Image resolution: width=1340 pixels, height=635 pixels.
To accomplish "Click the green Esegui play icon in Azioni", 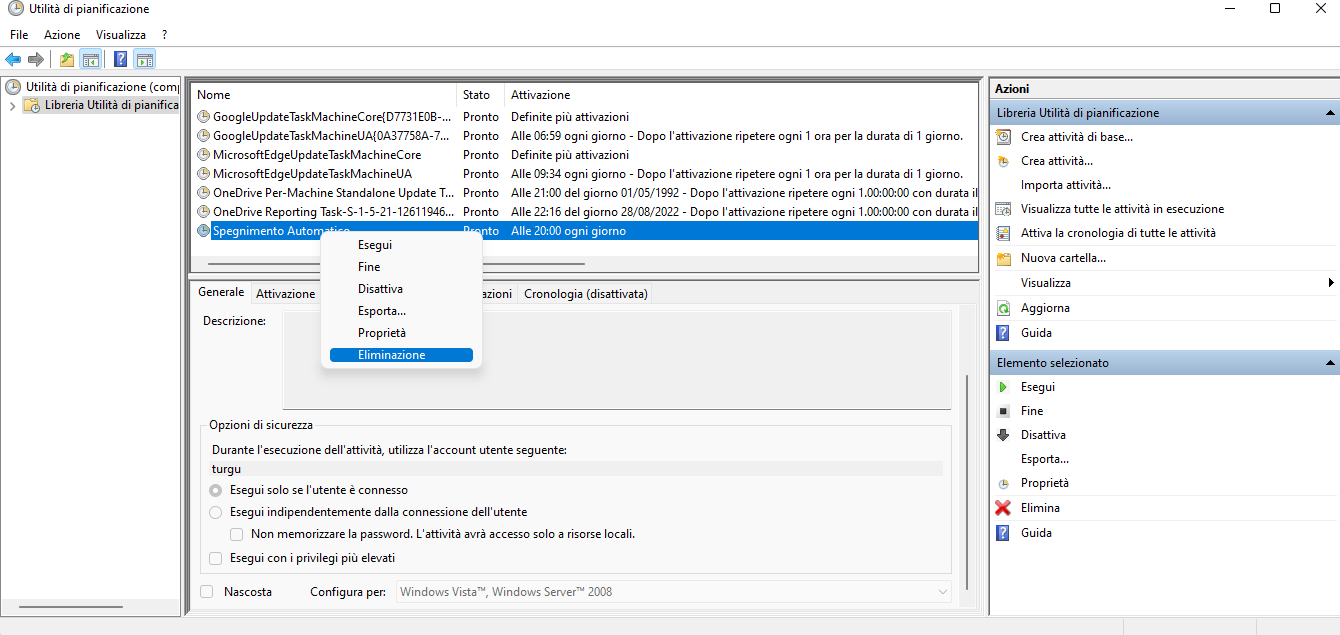I will [x=1003, y=387].
